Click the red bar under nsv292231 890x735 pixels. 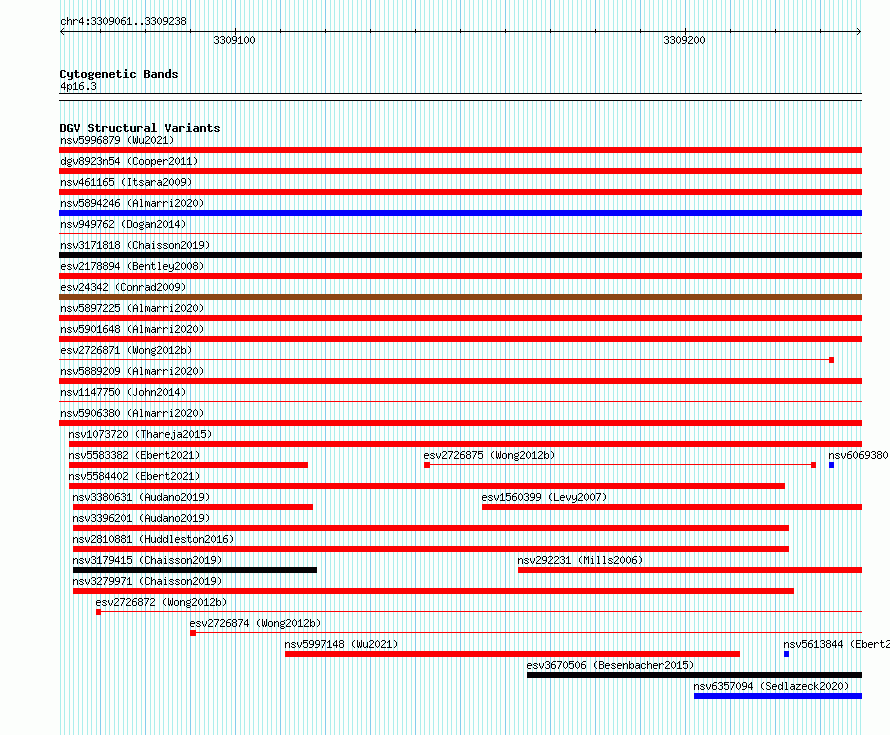point(690,570)
